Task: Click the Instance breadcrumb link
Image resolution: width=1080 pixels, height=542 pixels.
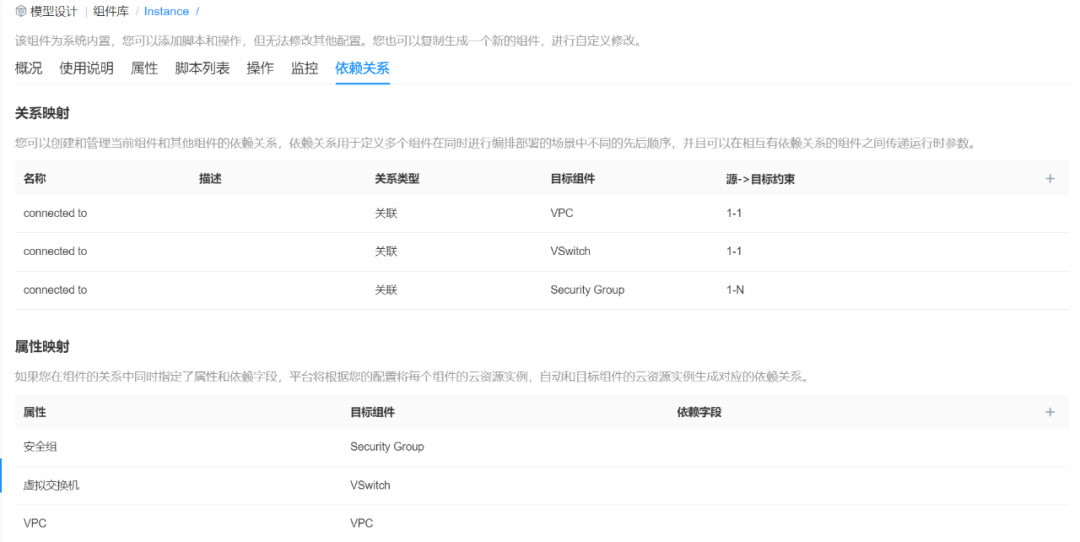Action: point(166,11)
